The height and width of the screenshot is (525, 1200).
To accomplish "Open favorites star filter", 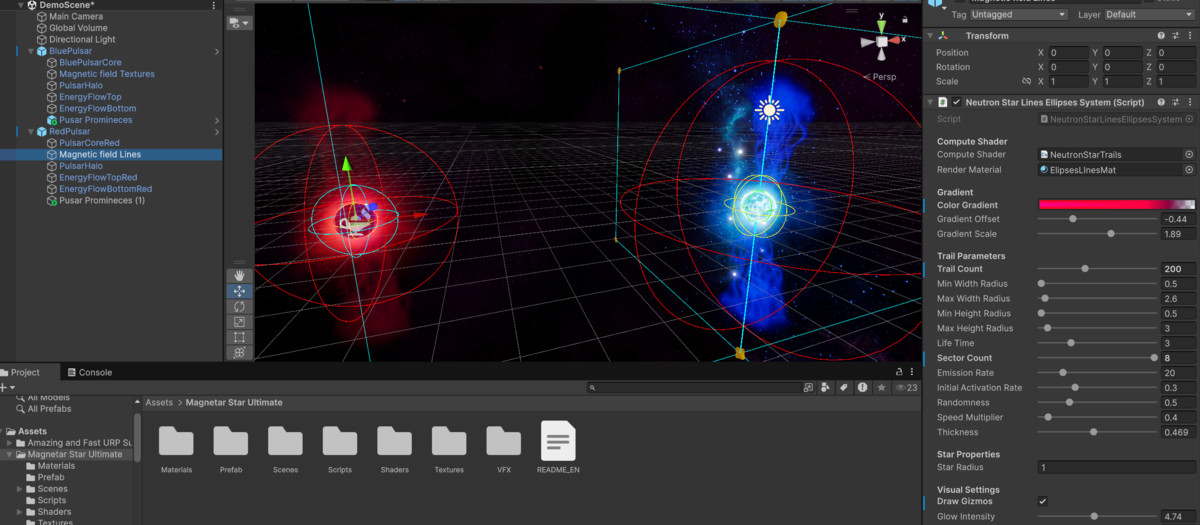I will 881,387.
